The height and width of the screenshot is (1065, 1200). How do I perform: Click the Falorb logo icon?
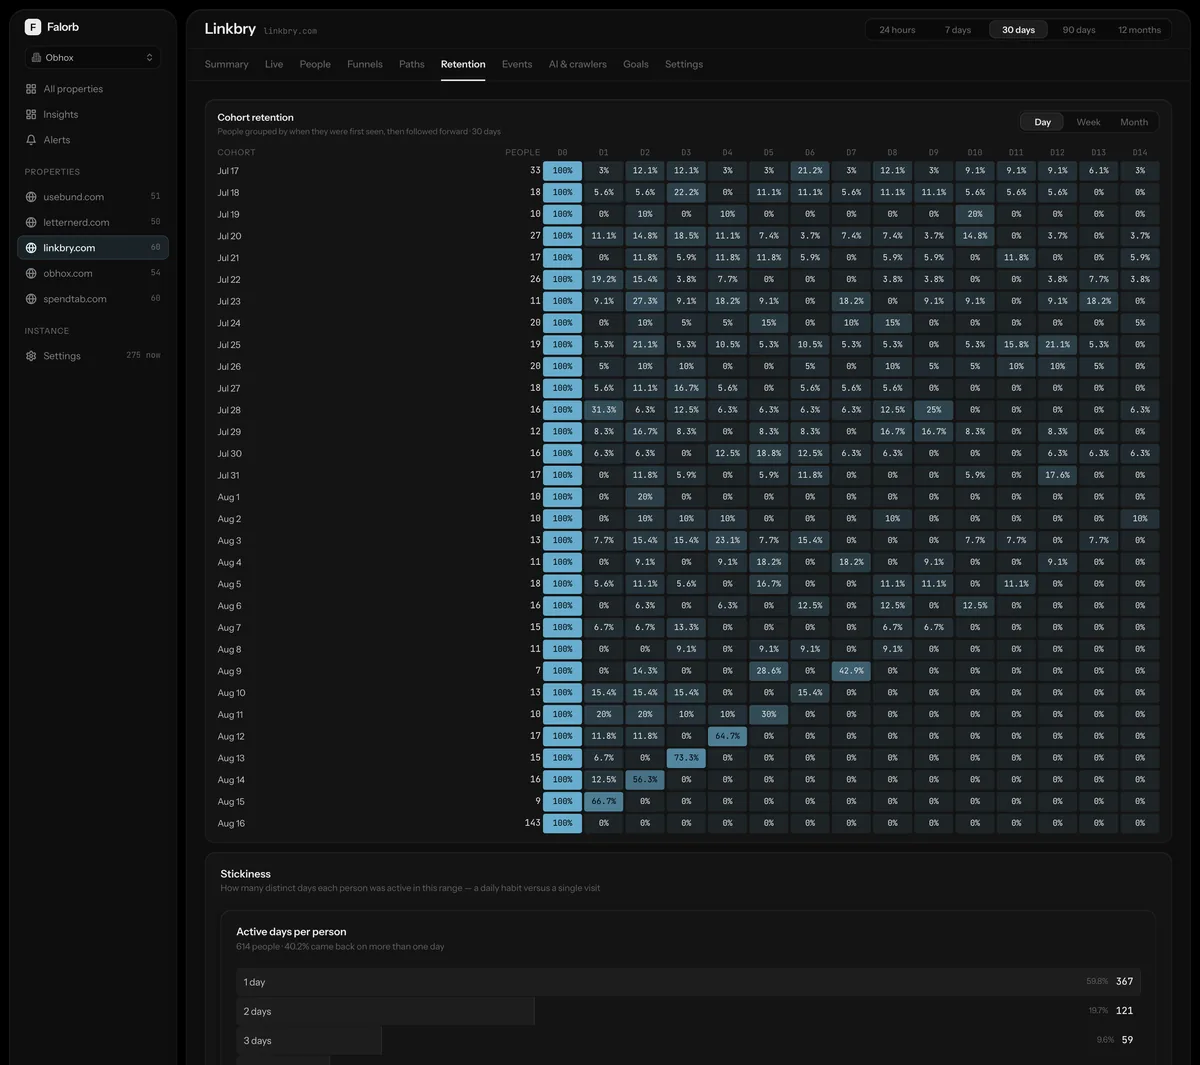[x=33, y=27]
